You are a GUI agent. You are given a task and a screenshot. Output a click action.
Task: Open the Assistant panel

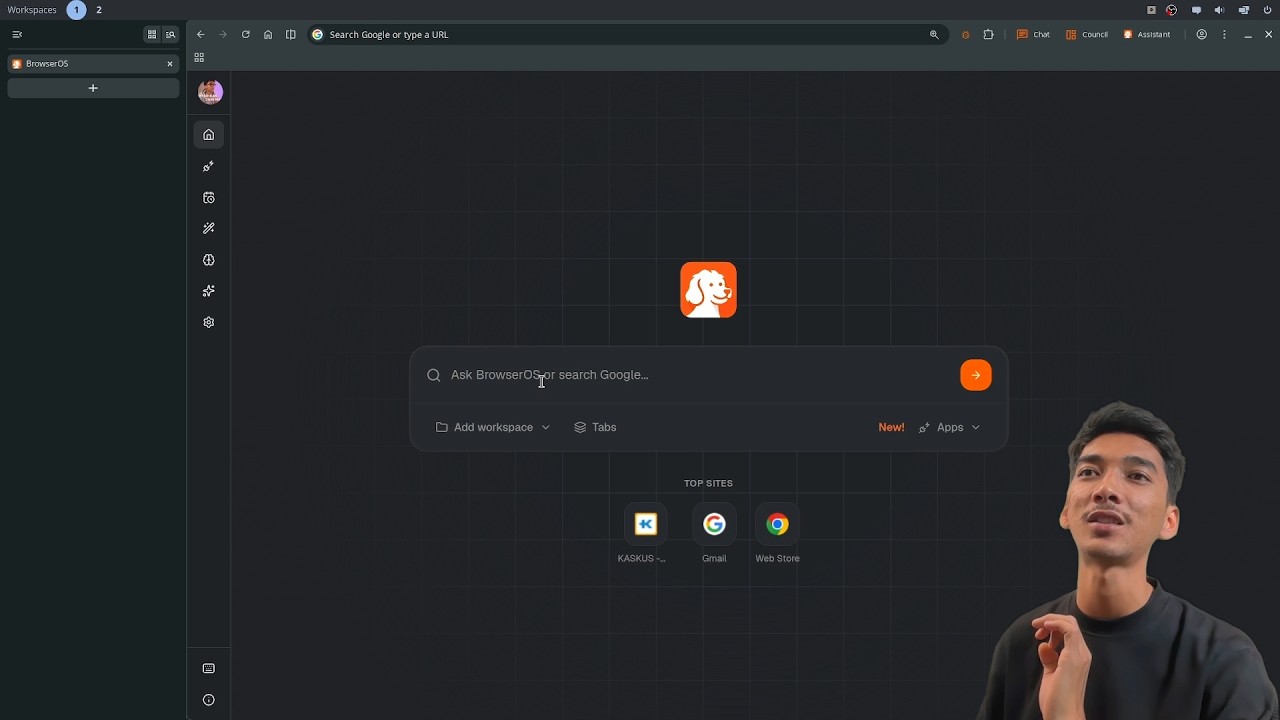1146,34
